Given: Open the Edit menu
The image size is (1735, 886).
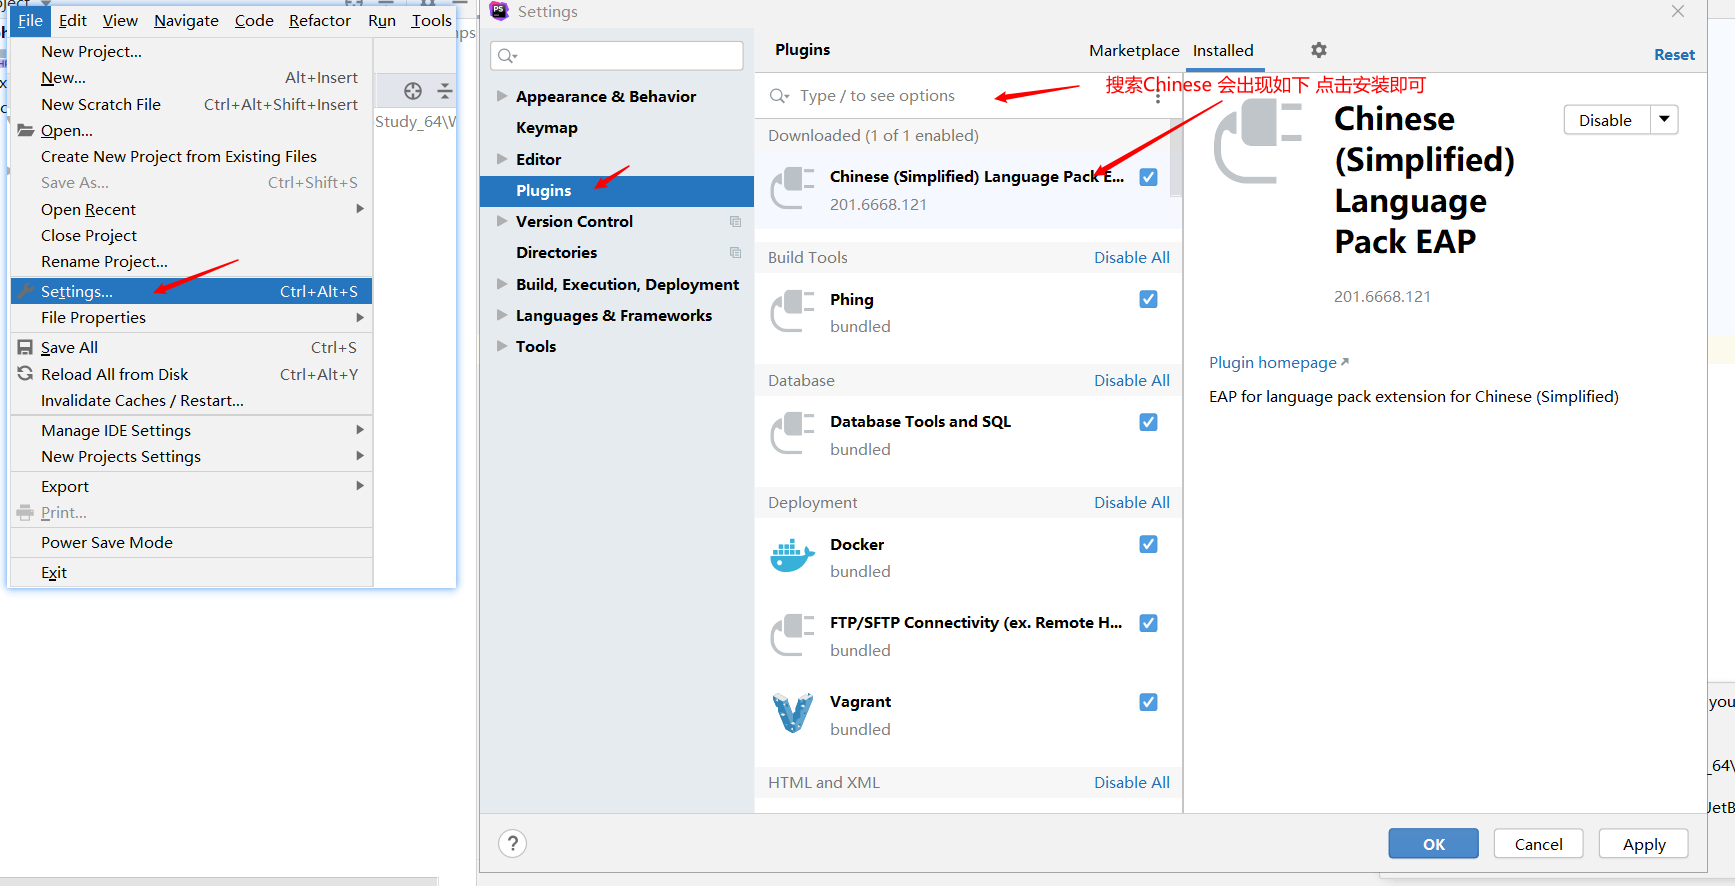Looking at the screenshot, I should (73, 20).
